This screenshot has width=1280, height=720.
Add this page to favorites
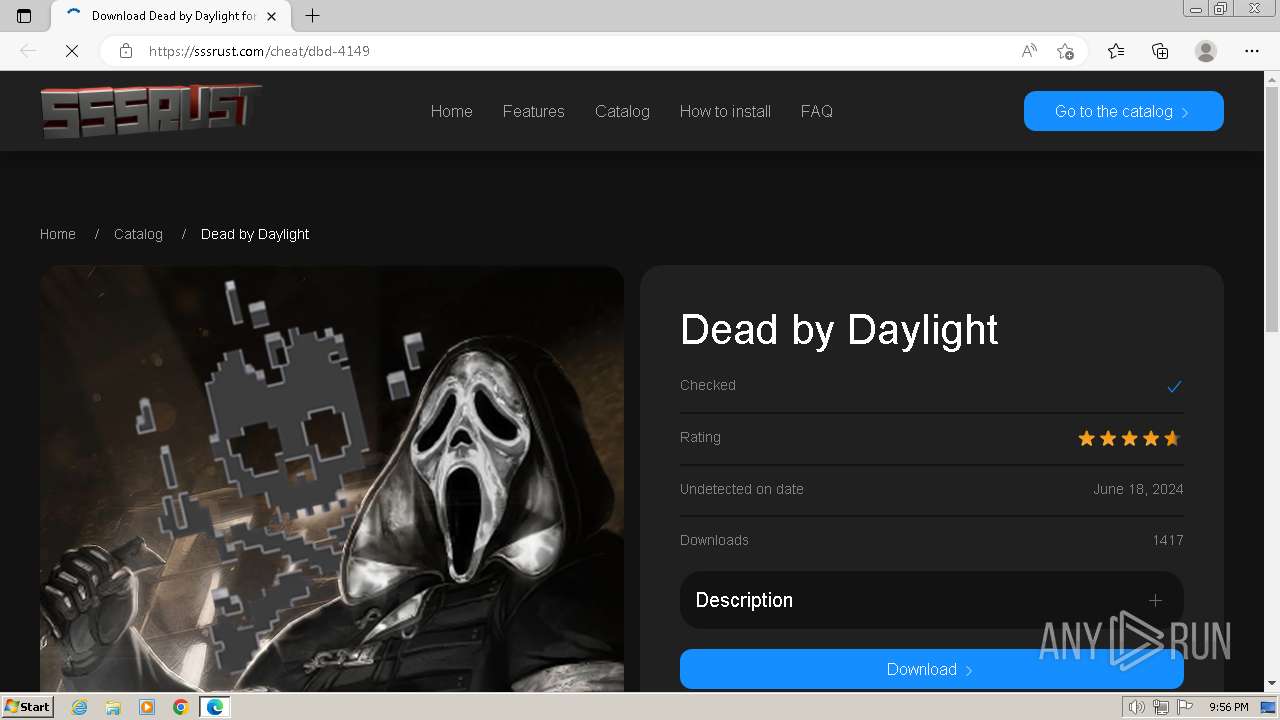click(1065, 51)
